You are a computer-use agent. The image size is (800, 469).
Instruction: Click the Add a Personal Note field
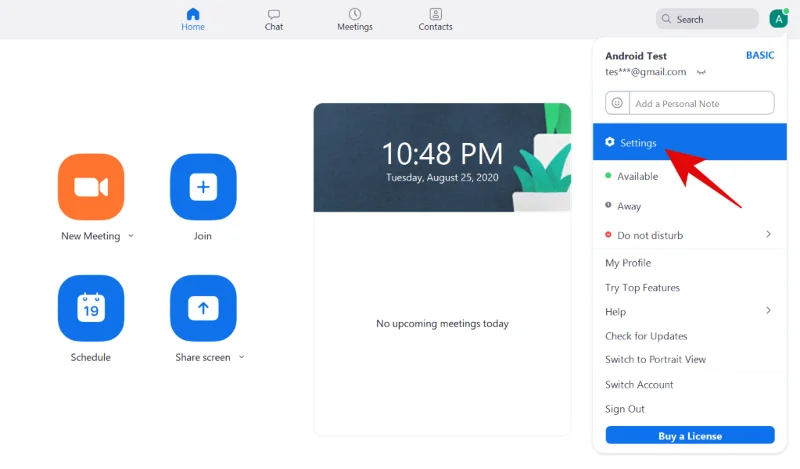coord(700,103)
